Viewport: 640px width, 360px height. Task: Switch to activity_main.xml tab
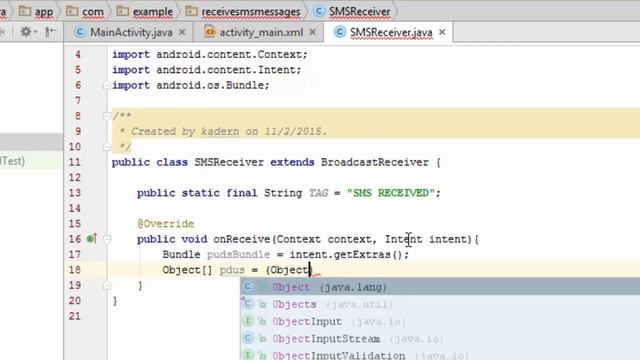[260, 32]
